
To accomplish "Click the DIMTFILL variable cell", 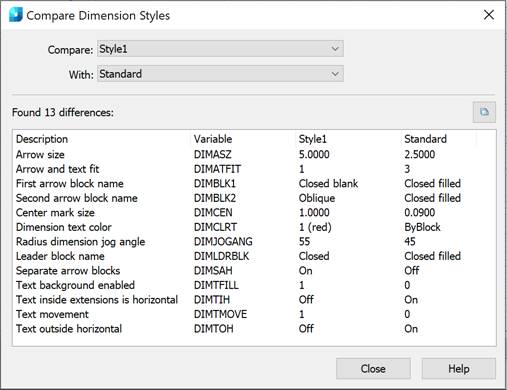I will click(216, 285).
